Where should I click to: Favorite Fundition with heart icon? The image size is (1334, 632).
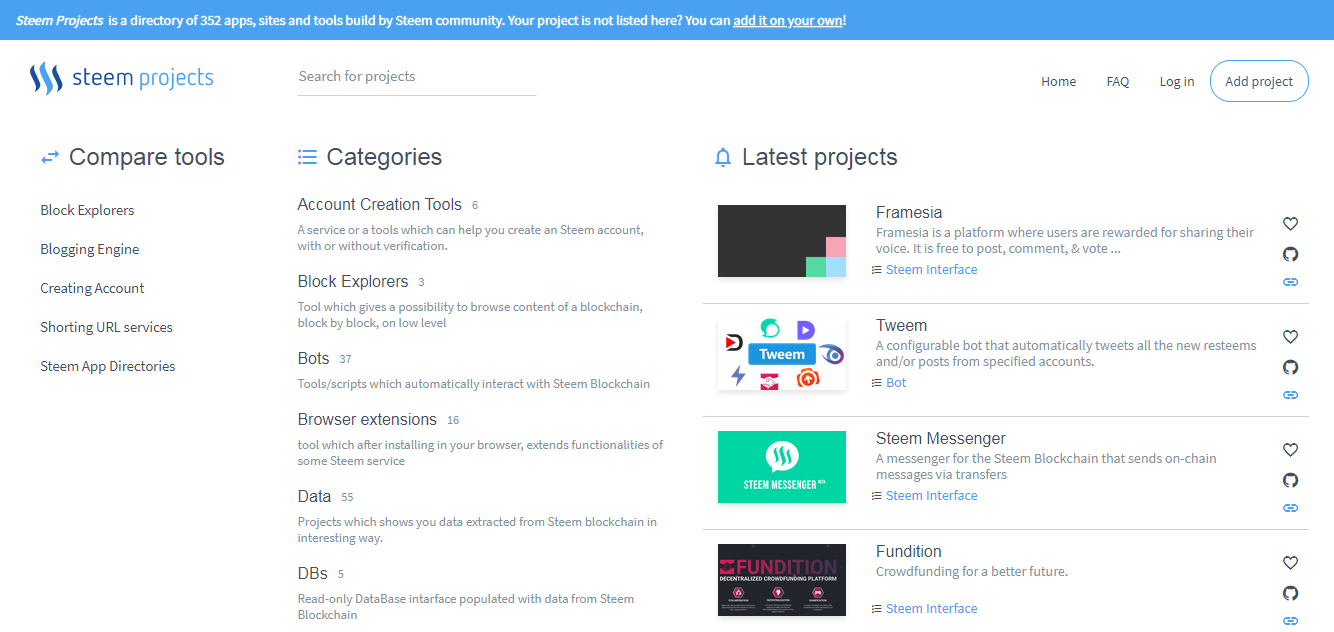[x=1290, y=563]
